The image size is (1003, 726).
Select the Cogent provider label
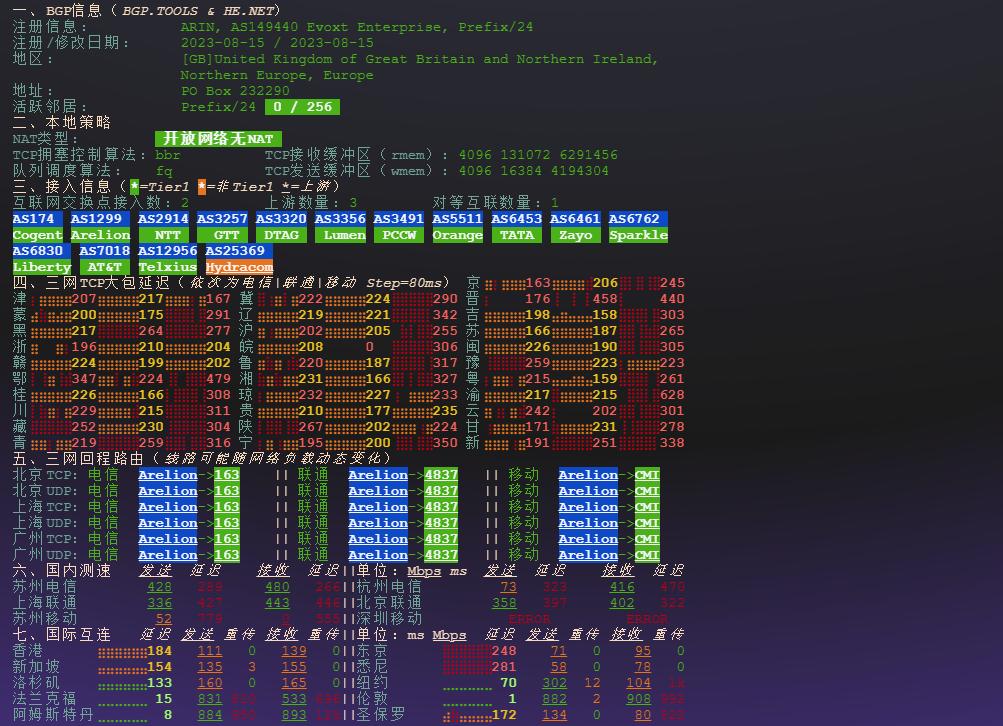click(x=37, y=235)
